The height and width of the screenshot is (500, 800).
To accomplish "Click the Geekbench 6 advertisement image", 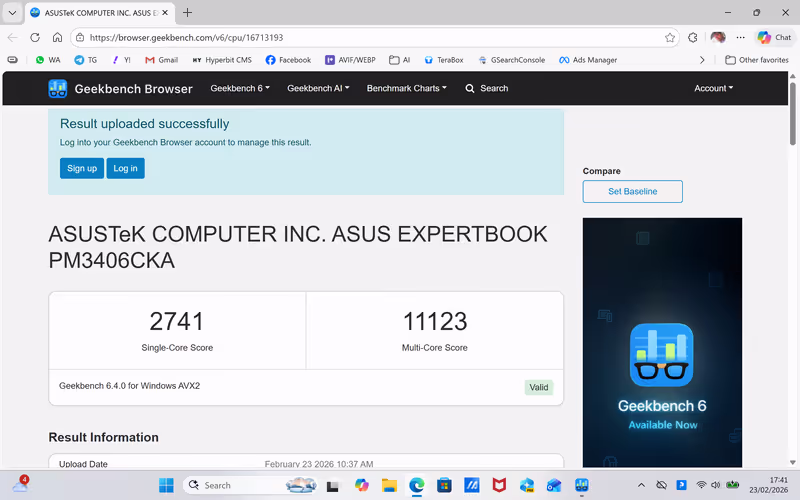I will click(x=662, y=342).
